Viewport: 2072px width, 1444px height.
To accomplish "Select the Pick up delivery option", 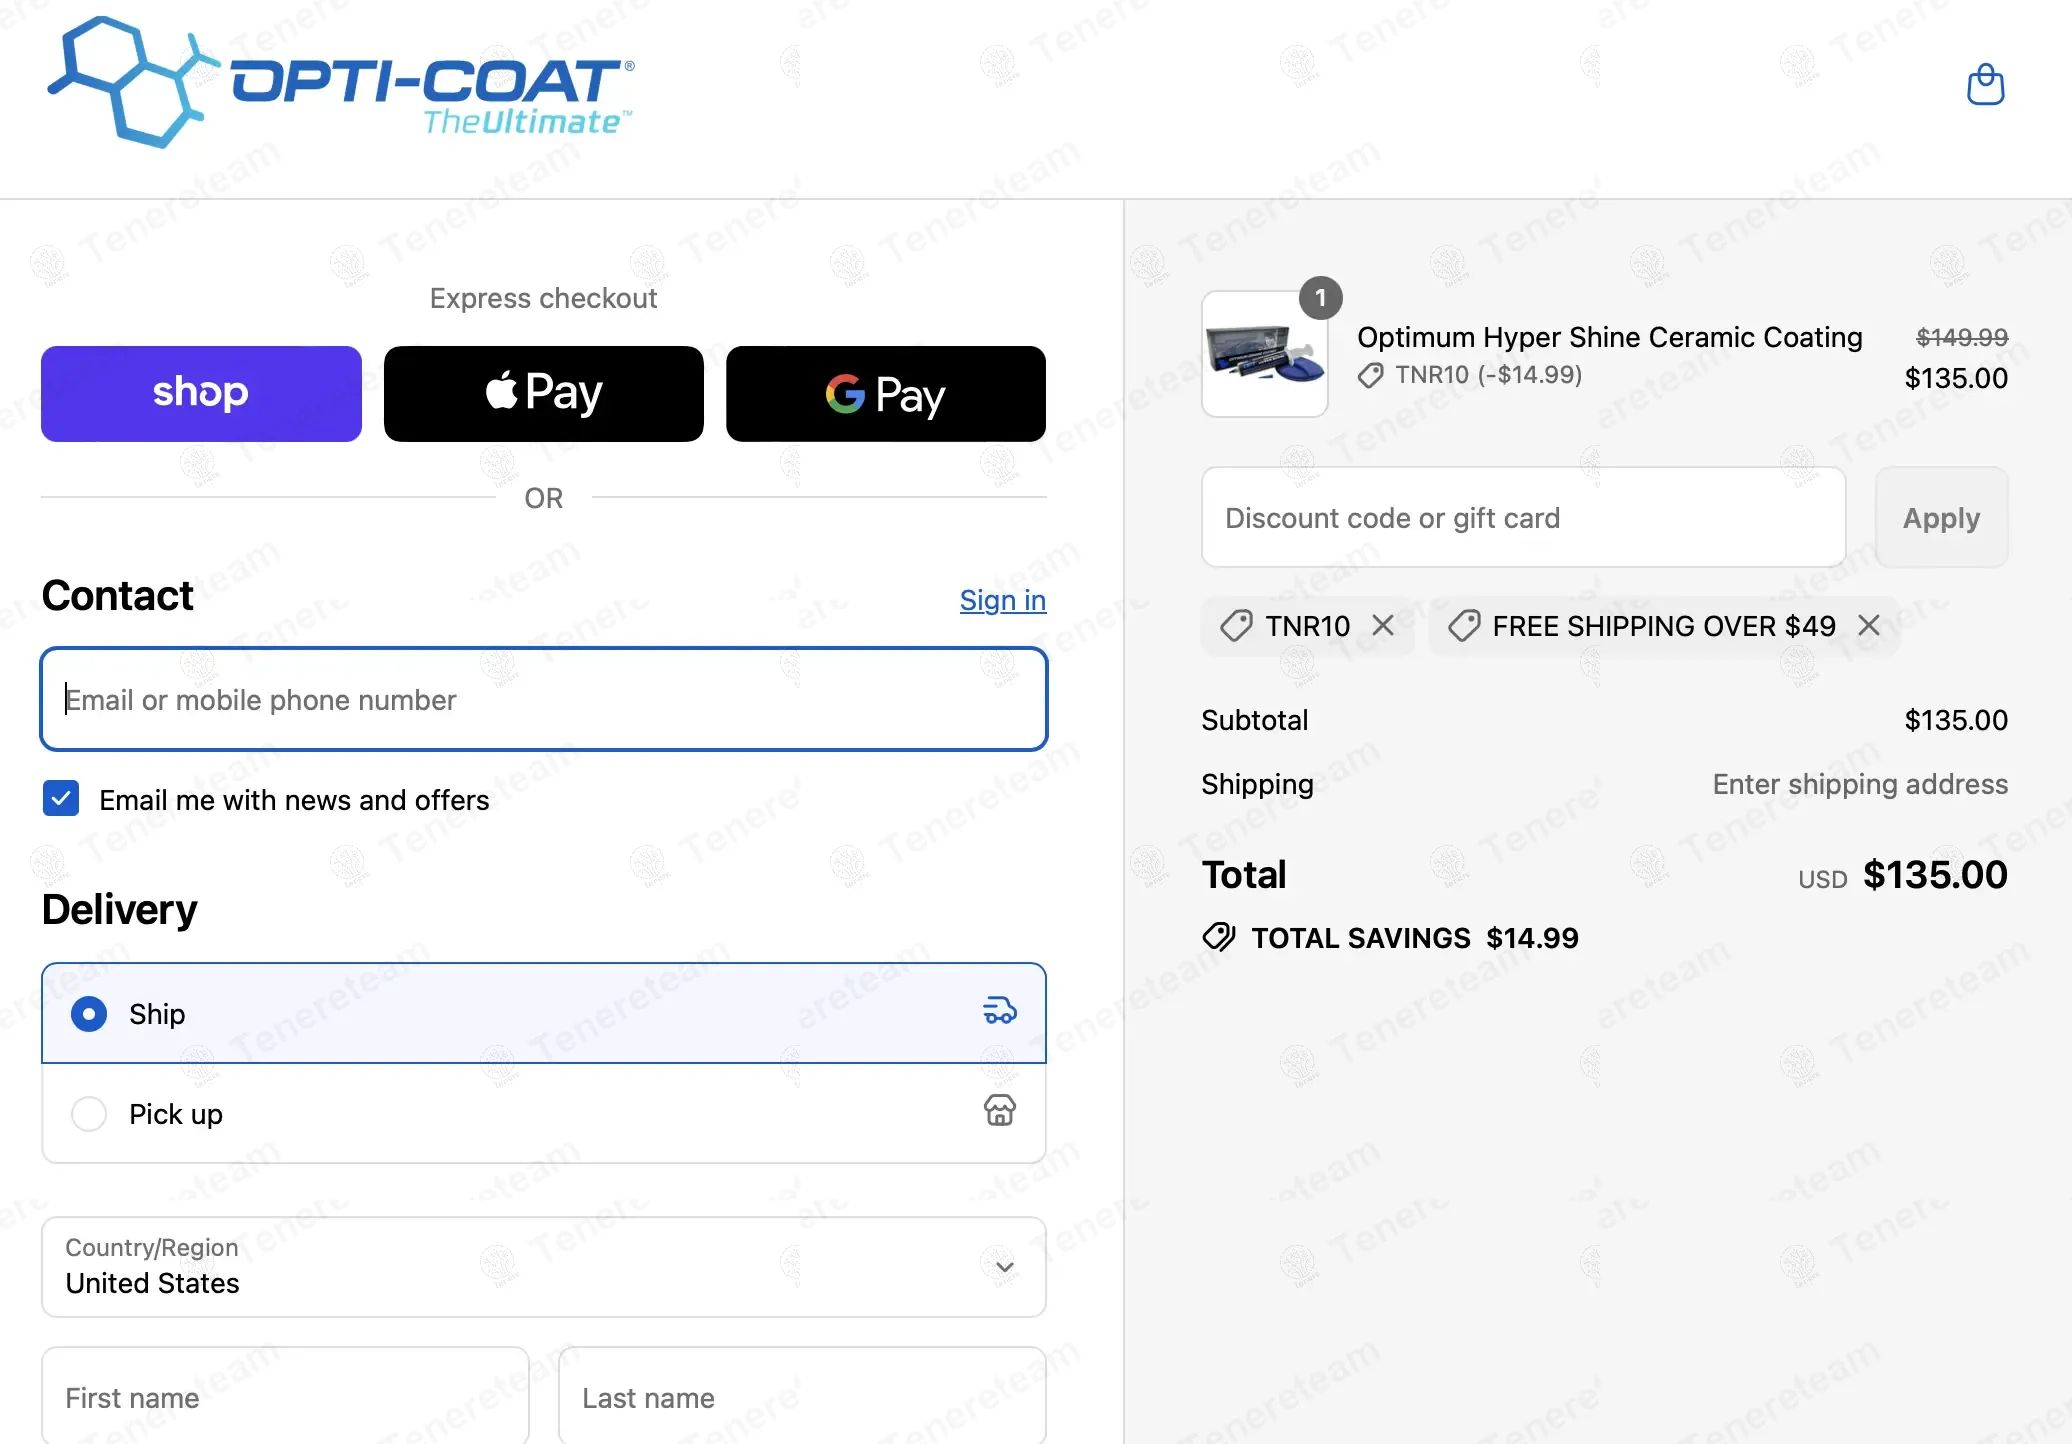I will pos(544,1113).
